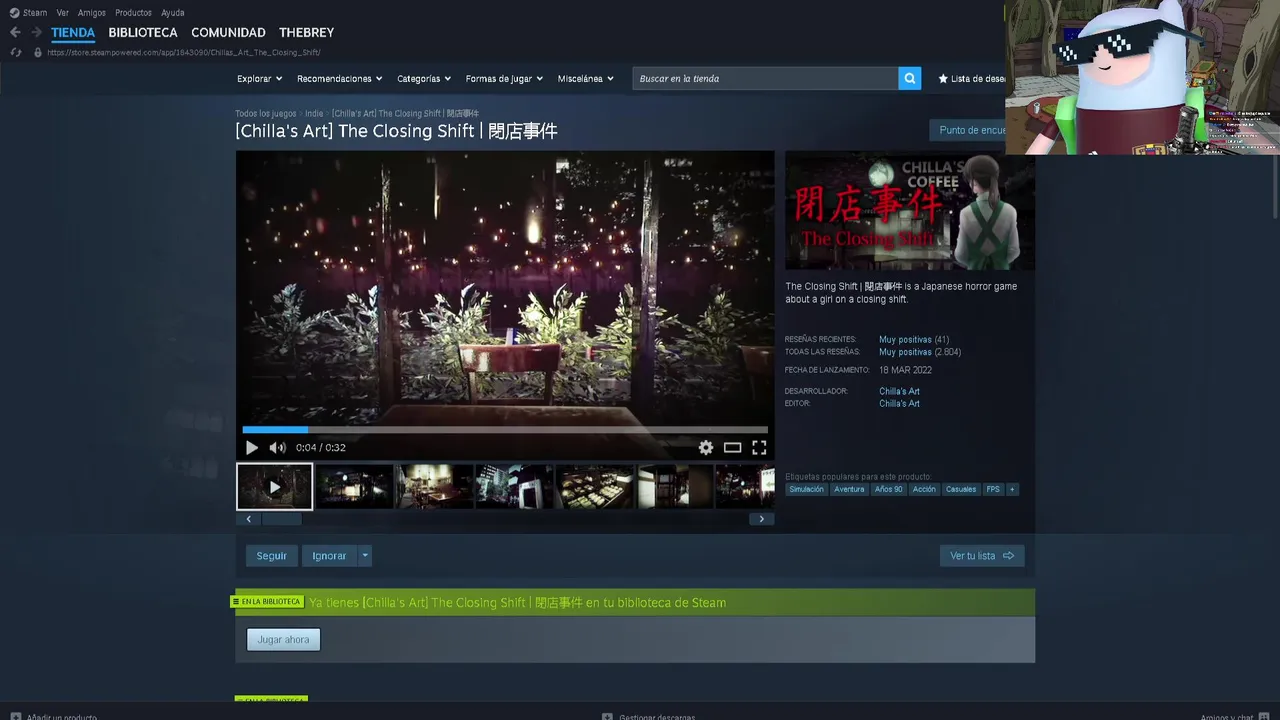Go forward with the right arrow

click(37, 32)
